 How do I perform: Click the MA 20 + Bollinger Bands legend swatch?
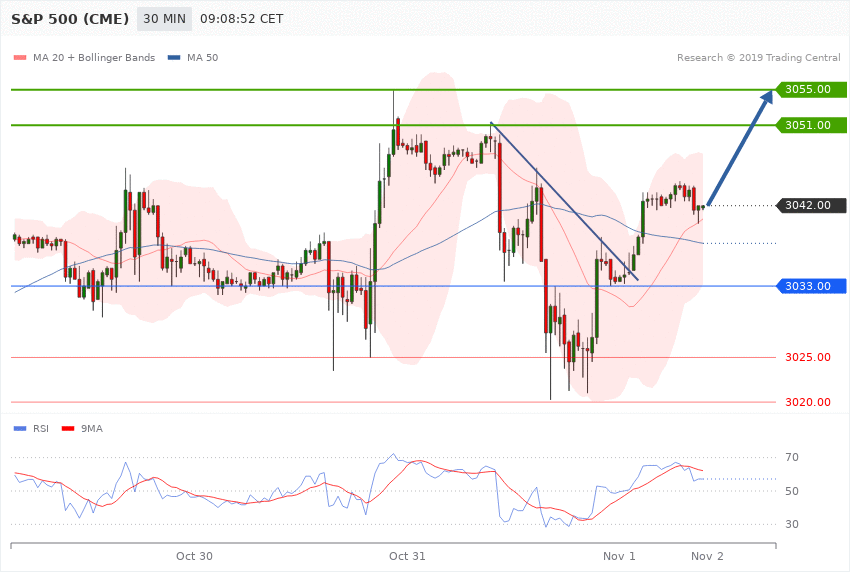click(x=20, y=57)
